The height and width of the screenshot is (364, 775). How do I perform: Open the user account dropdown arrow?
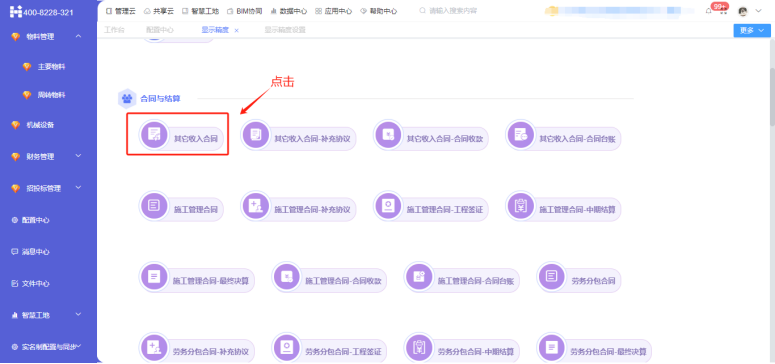(759, 11)
